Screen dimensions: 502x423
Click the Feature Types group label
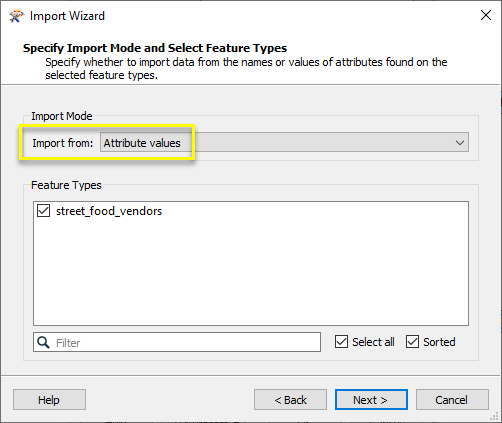tap(66, 185)
